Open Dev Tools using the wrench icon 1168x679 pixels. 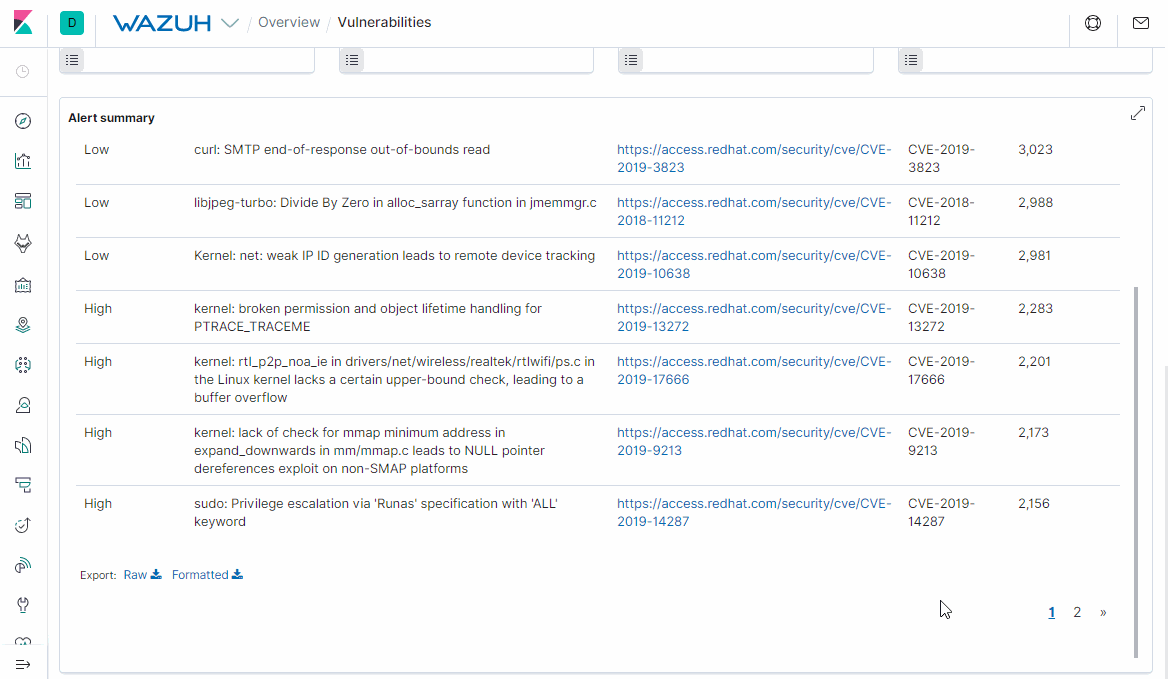point(22,604)
